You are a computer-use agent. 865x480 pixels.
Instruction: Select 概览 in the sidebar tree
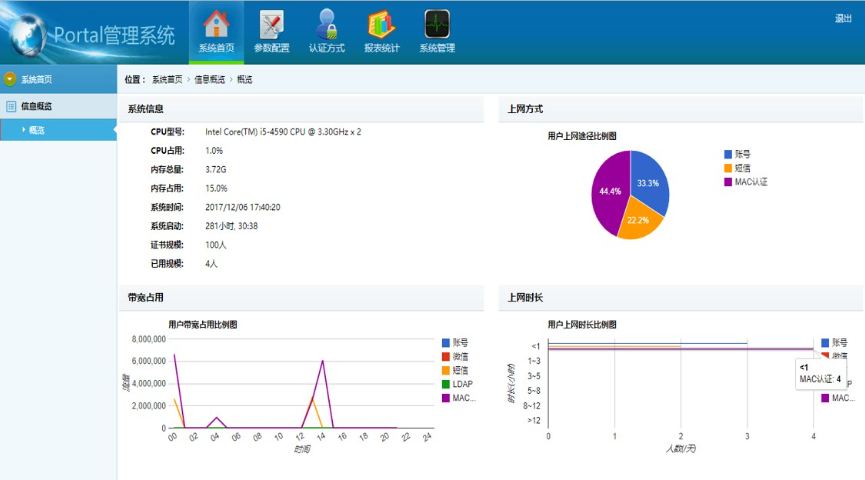pos(37,130)
